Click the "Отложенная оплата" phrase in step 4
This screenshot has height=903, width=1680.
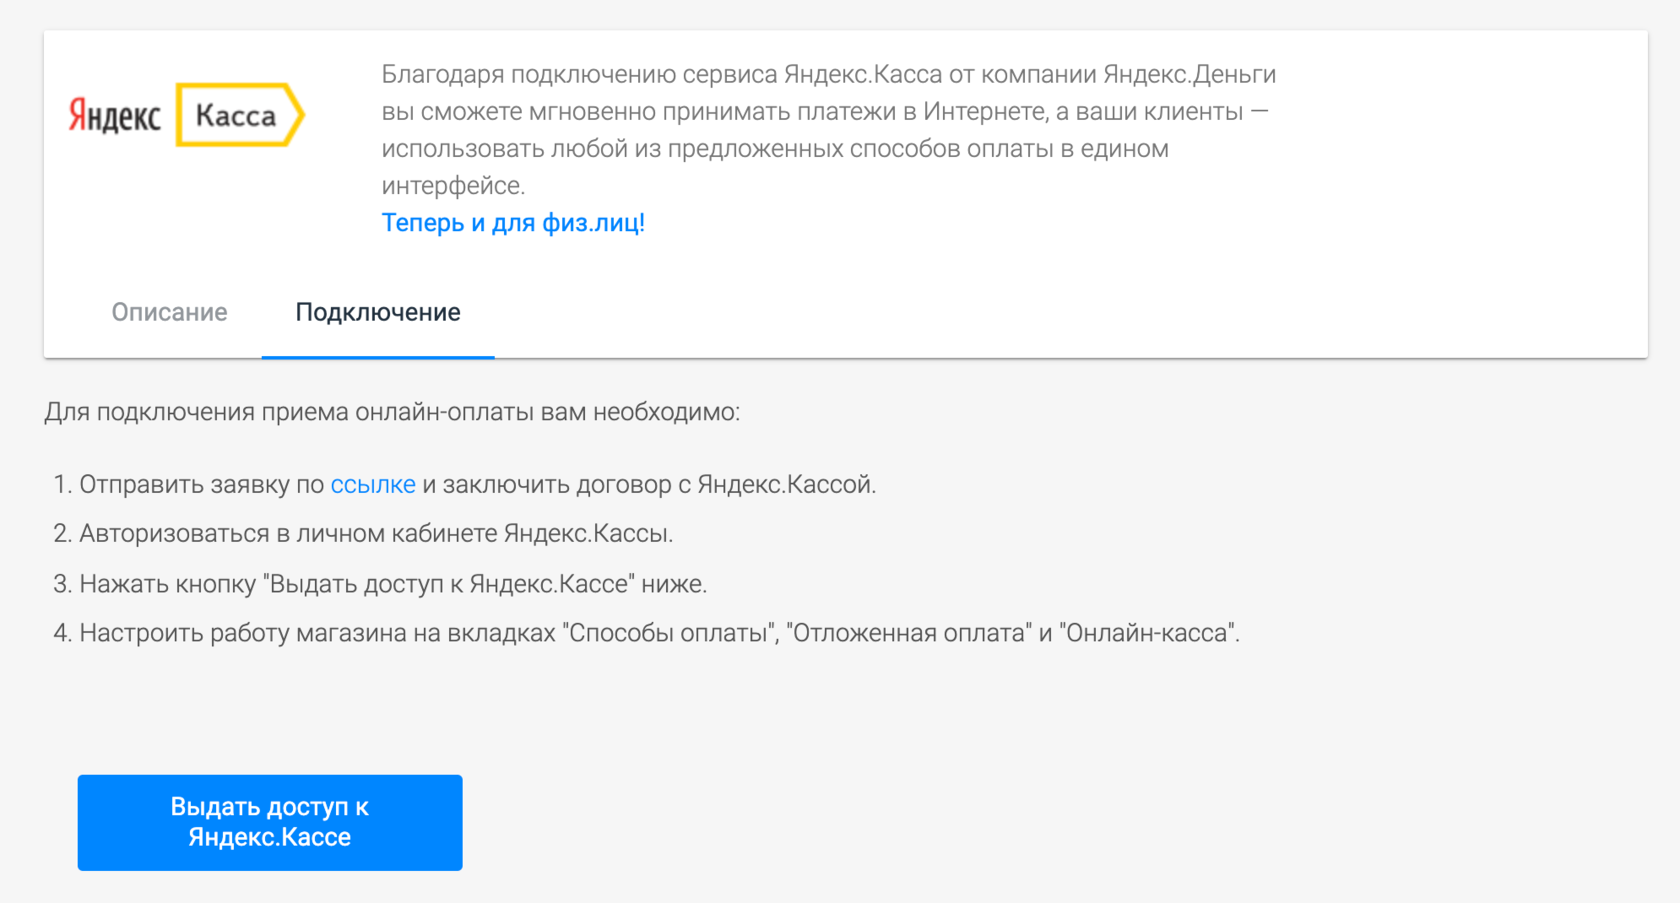point(909,633)
